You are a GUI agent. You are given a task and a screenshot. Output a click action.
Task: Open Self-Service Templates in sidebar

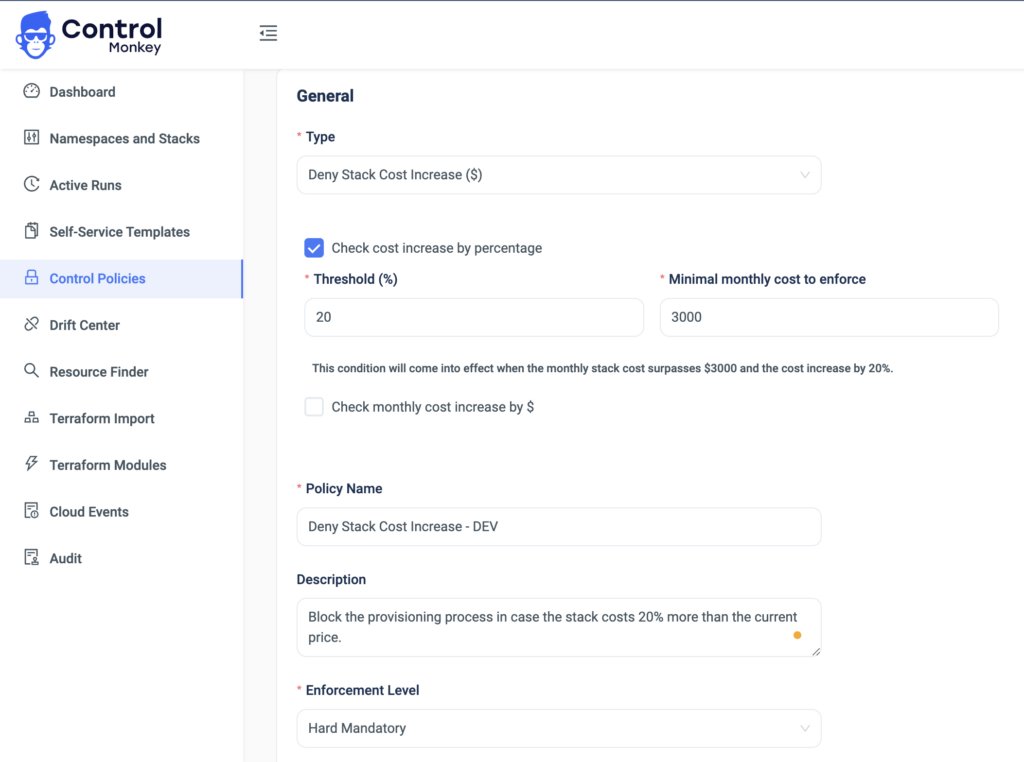click(x=121, y=232)
